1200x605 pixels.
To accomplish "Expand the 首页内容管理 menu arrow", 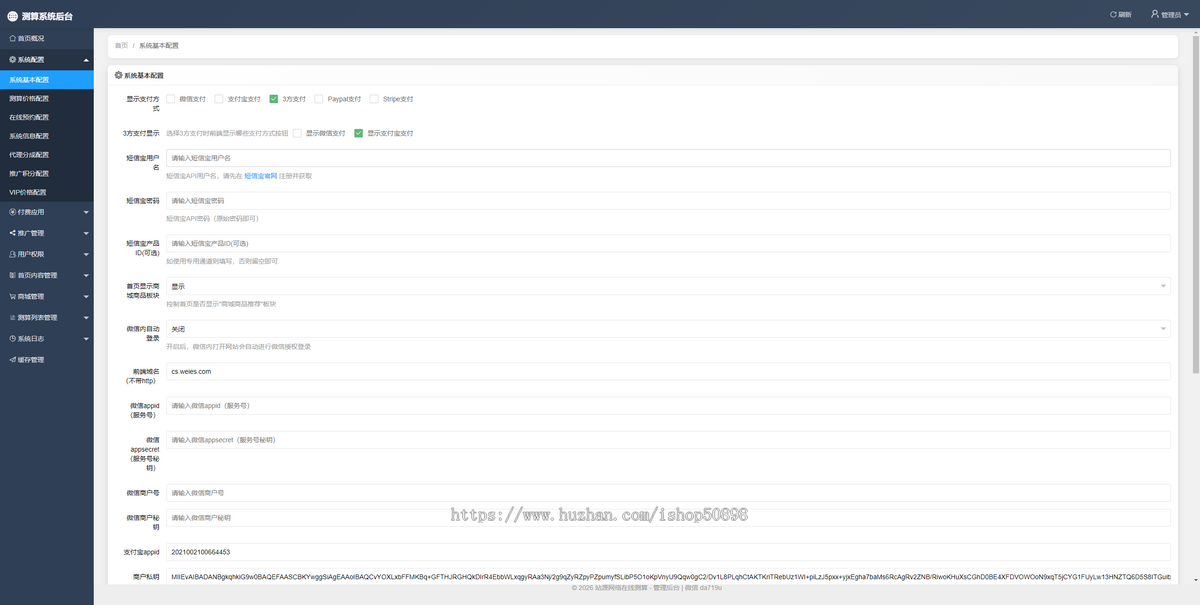I will point(86,275).
